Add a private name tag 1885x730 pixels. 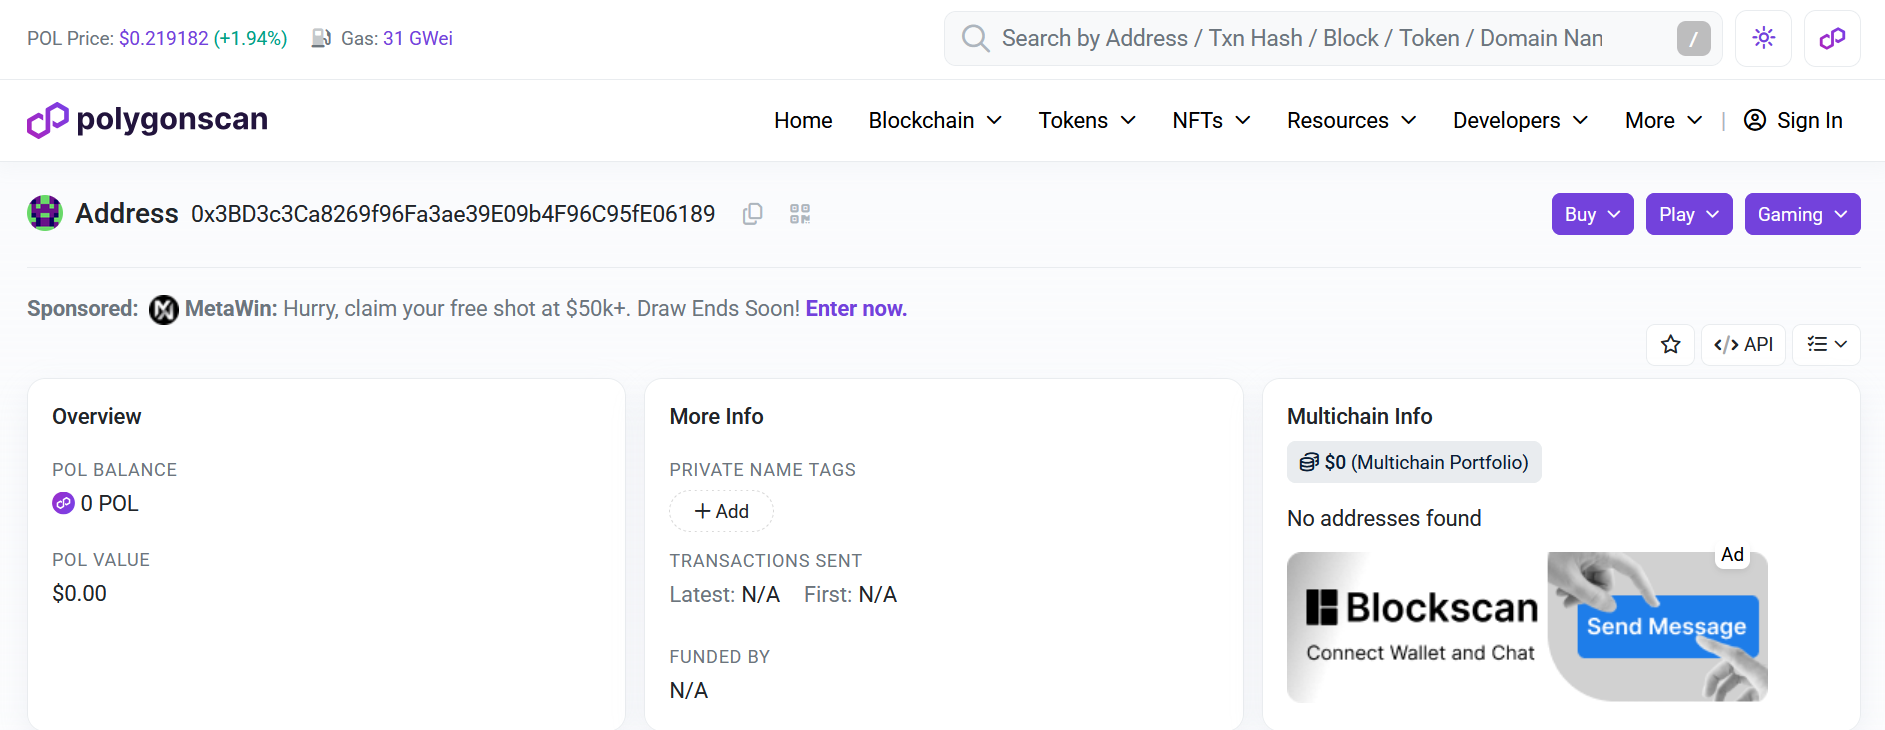click(721, 511)
